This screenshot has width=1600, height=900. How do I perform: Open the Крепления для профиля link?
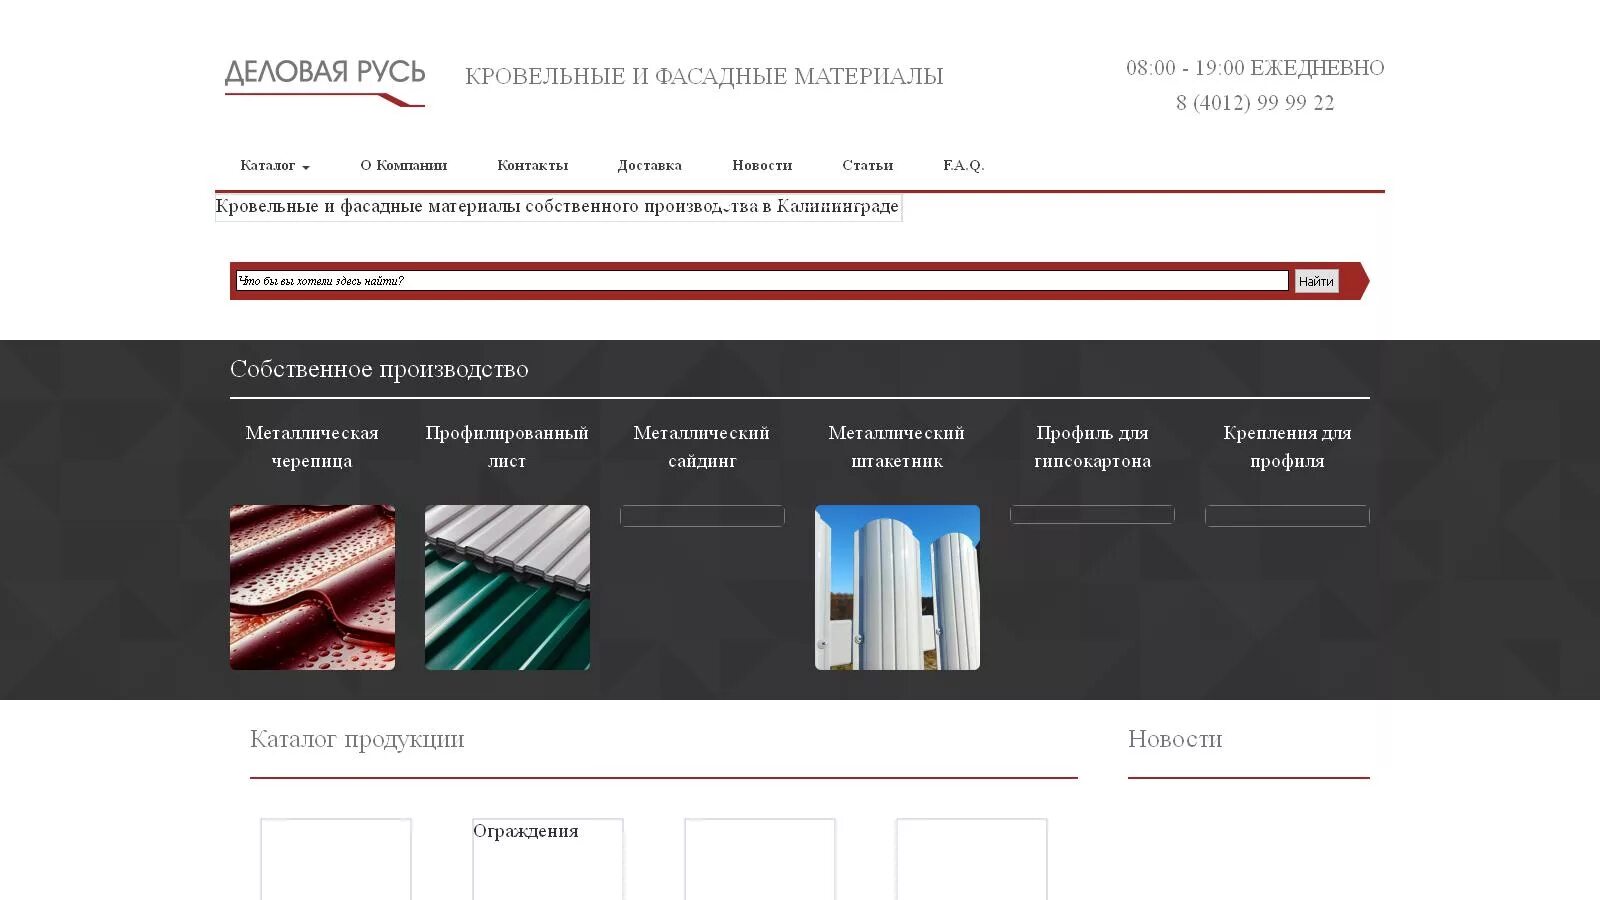tap(1287, 447)
